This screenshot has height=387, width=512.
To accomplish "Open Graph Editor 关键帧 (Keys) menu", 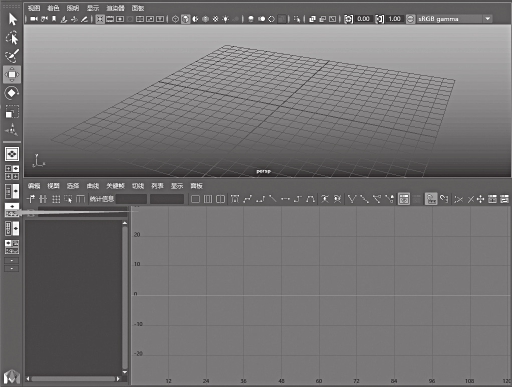I will point(115,186).
